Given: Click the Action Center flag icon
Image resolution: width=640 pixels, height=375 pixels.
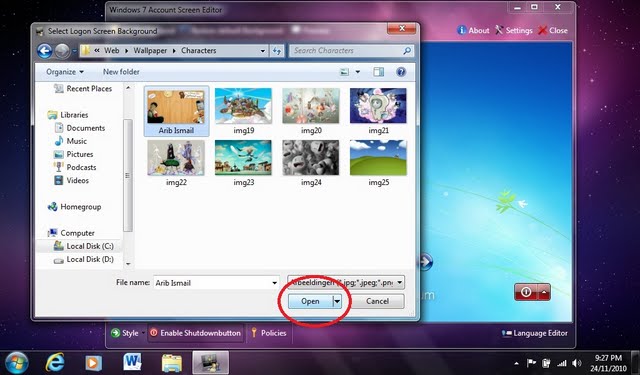Looking at the screenshot, I should pos(531,363).
